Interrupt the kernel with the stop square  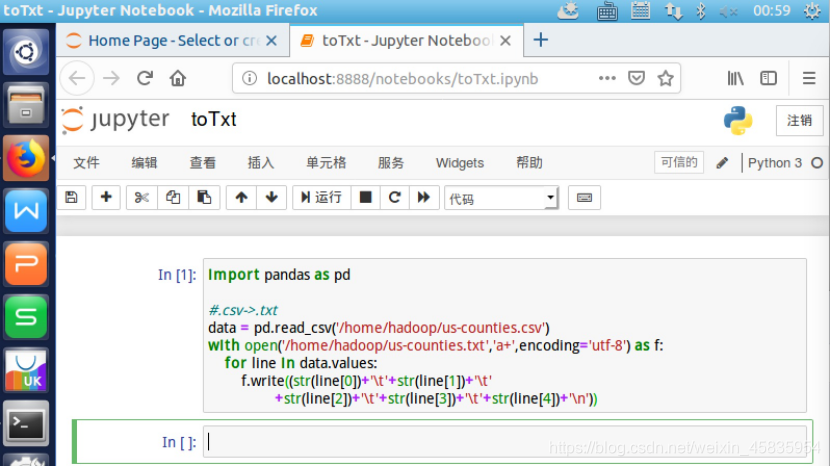point(365,198)
